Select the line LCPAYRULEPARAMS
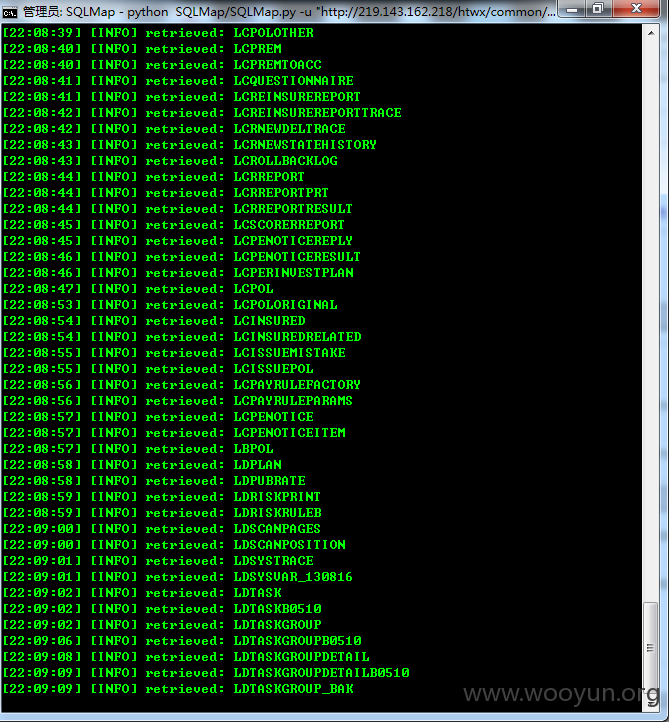 [x=178, y=401]
